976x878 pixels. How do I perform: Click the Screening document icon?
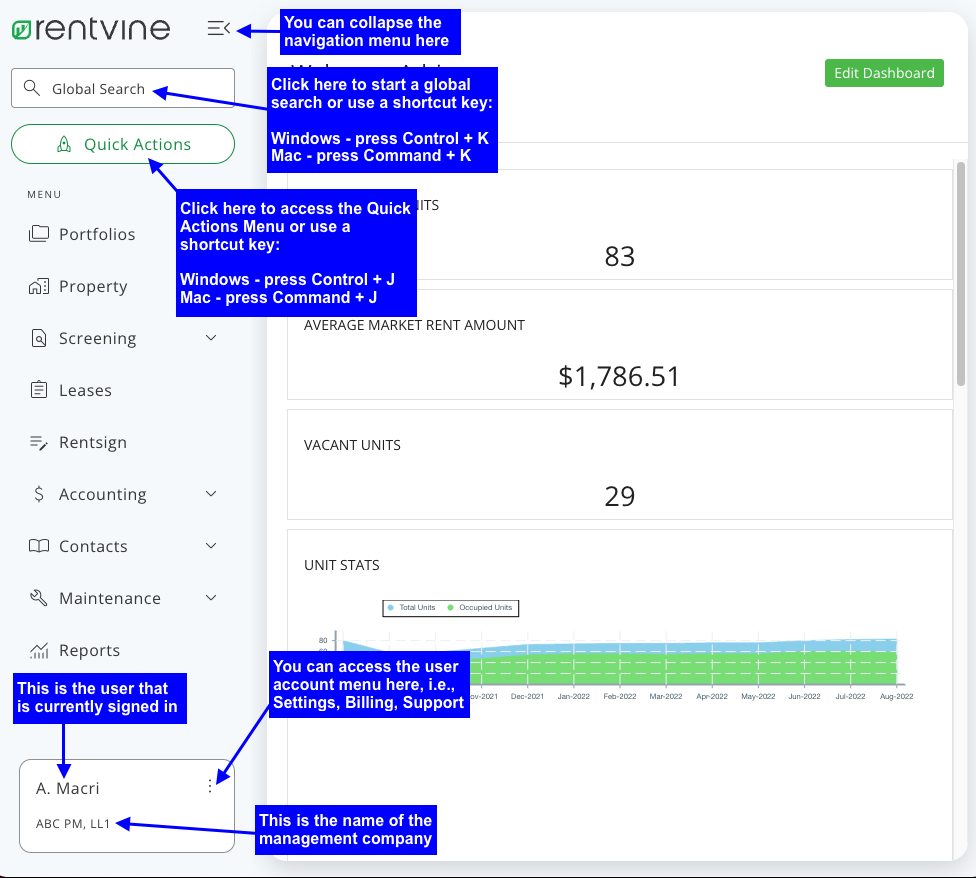[x=39, y=338]
